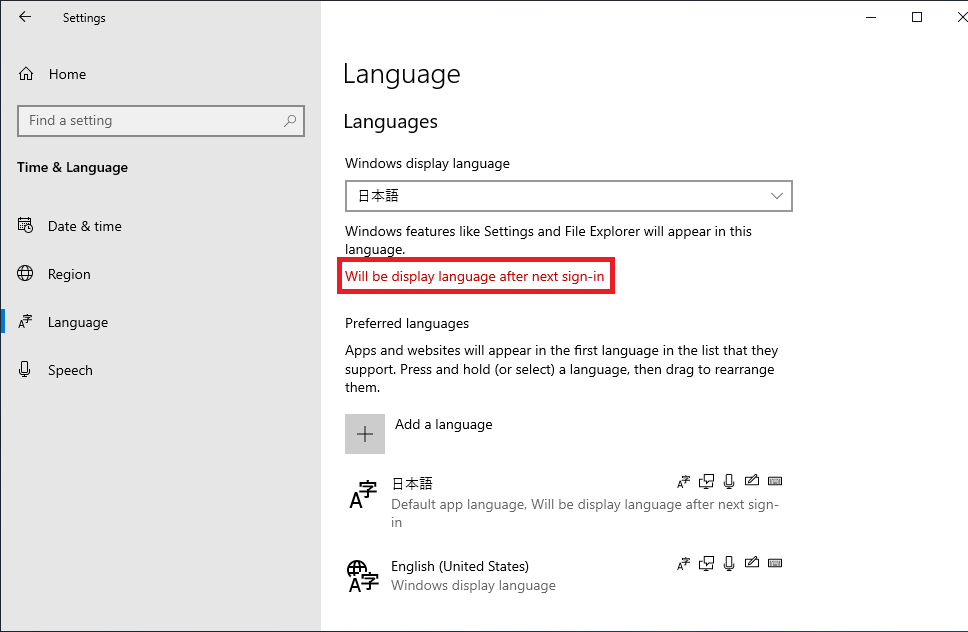Click the Add a language label
Image resolution: width=968 pixels, height=632 pixels.
click(x=444, y=425)
